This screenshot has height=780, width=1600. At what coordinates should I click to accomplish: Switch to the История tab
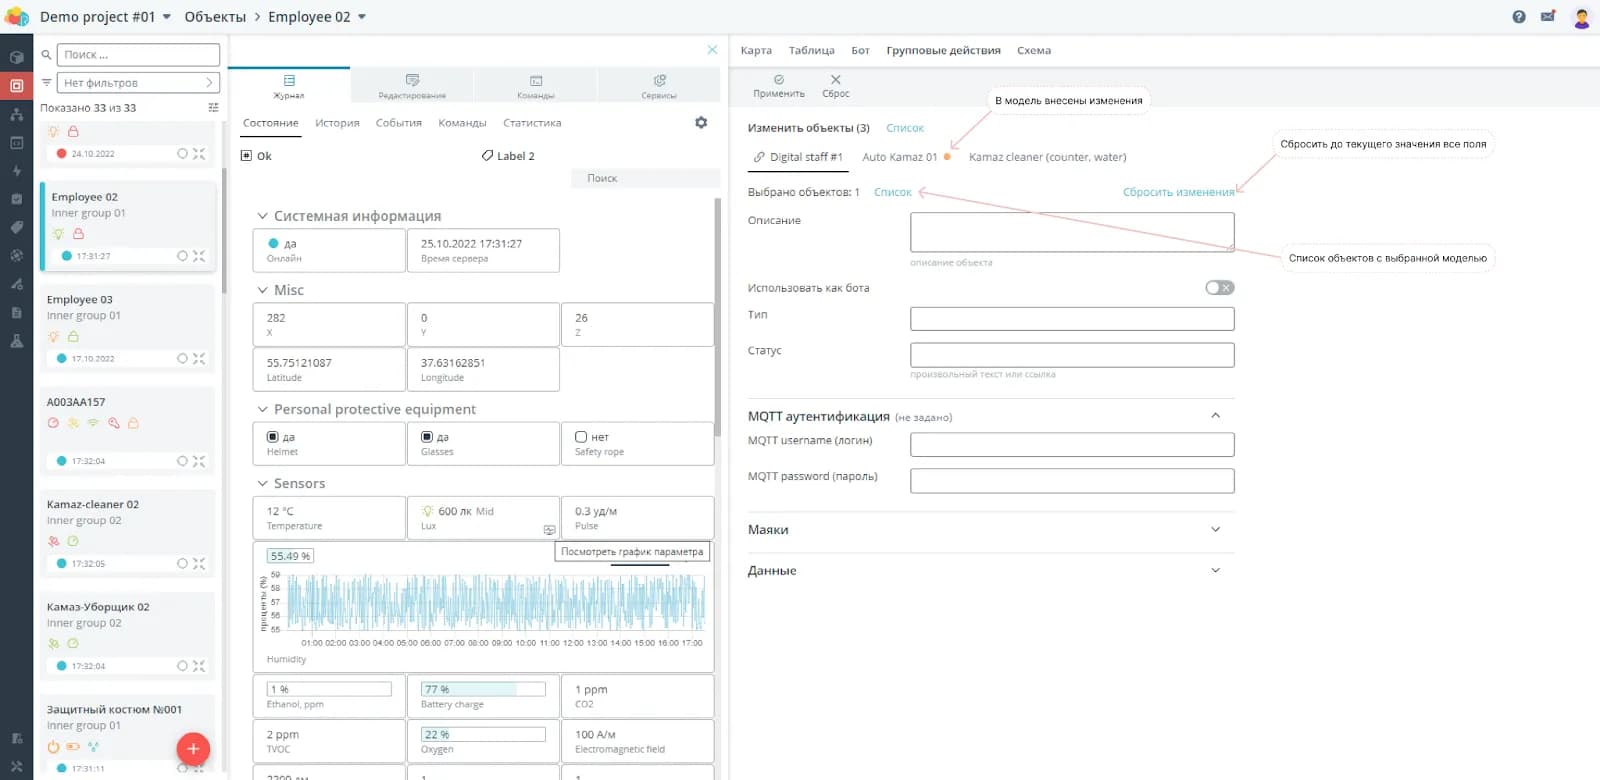pos(337,123)
